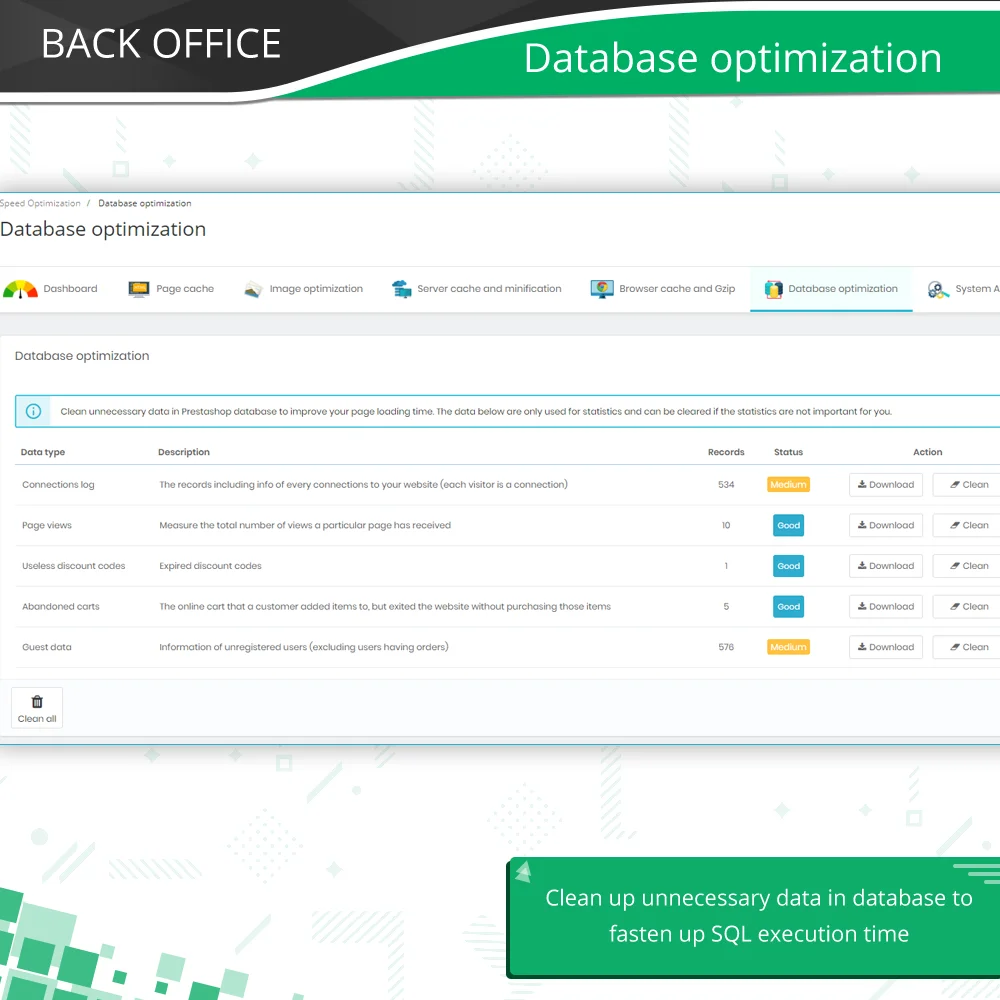Click the Good status badge for Page views
The image size is (1000, 1000).
[788, 525]
